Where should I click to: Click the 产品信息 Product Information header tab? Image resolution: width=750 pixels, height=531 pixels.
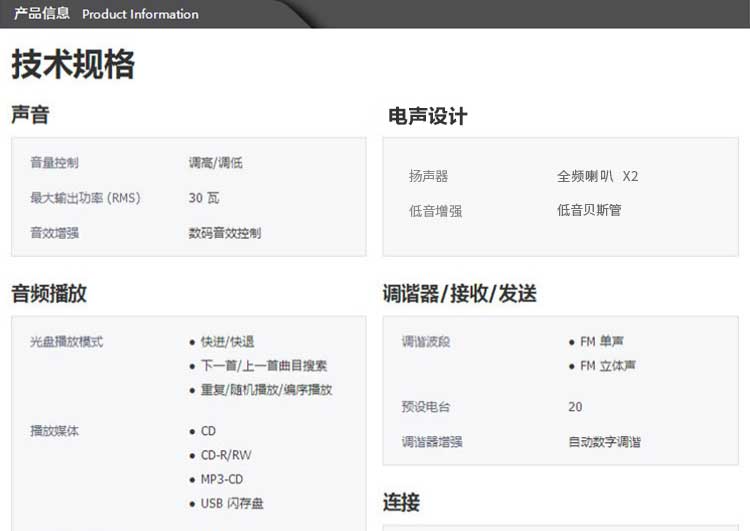(105, 14)
